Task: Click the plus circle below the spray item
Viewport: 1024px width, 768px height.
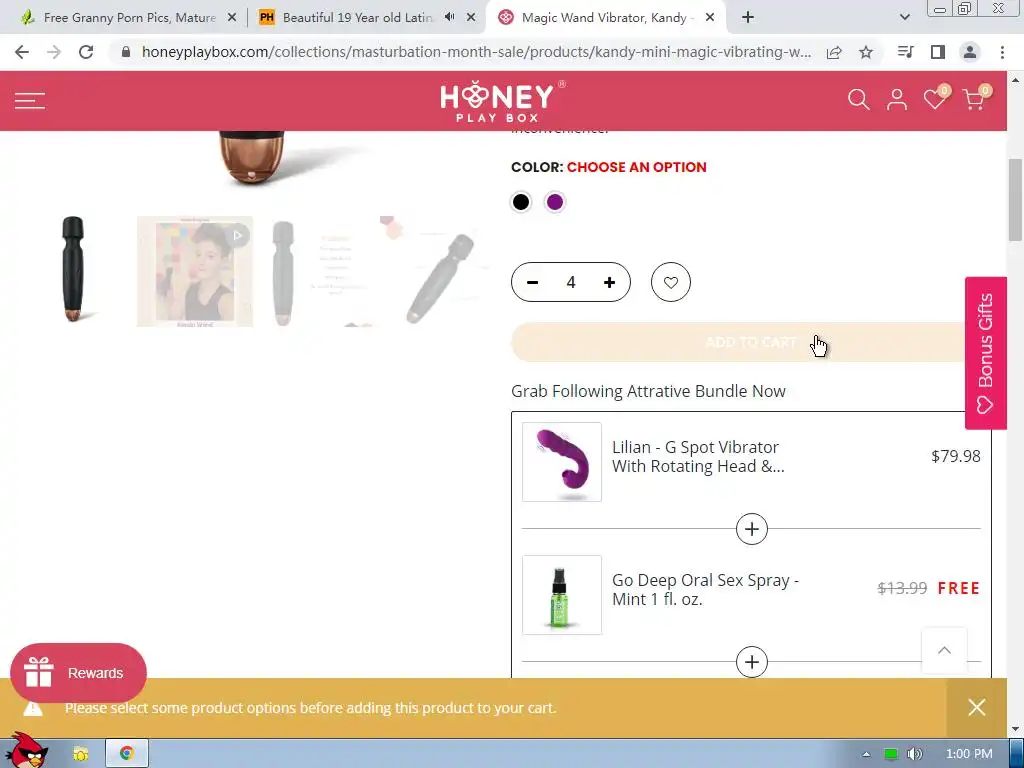Action: pos(752,662)
